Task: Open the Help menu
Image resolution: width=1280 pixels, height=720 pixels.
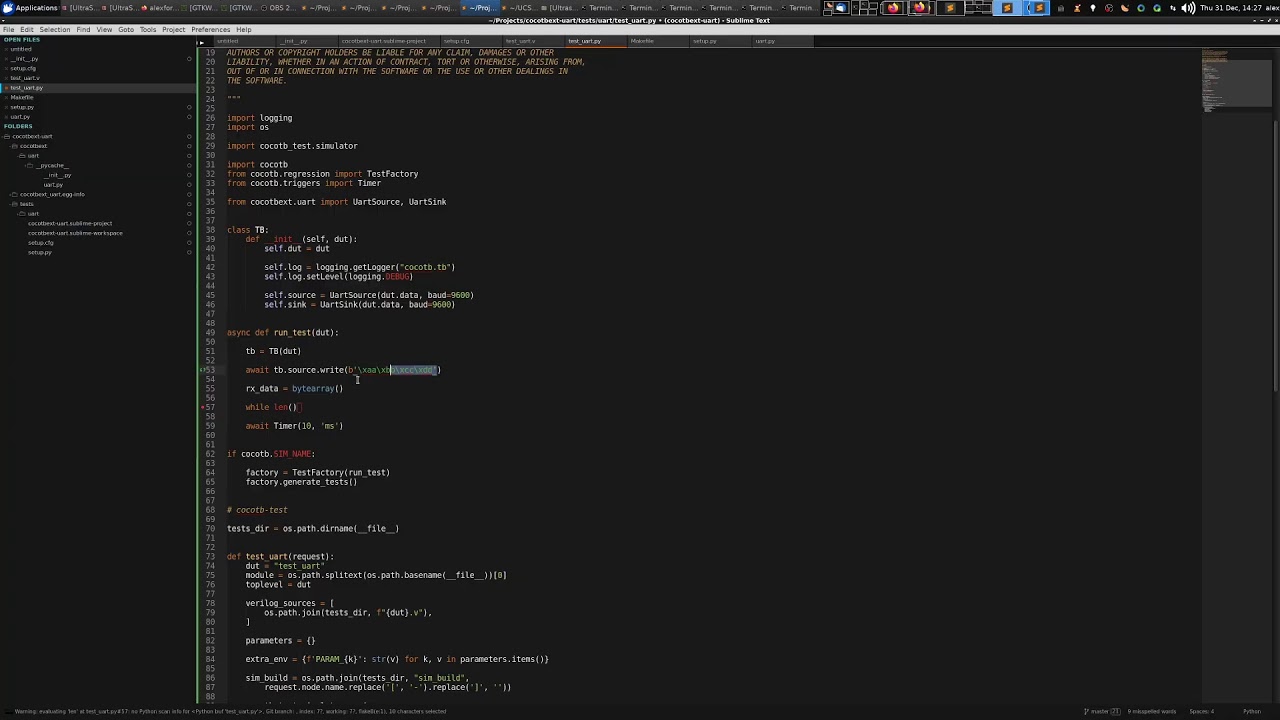Action: (x=243, y=29)
